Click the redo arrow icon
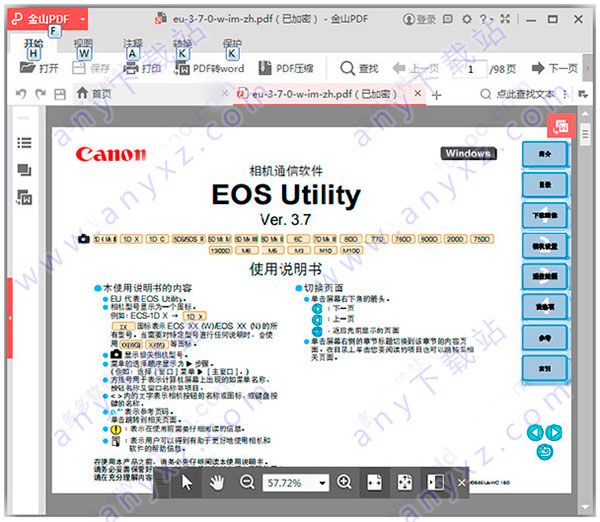600x522 pixels. pyautogui.click(x=41, y=94)
